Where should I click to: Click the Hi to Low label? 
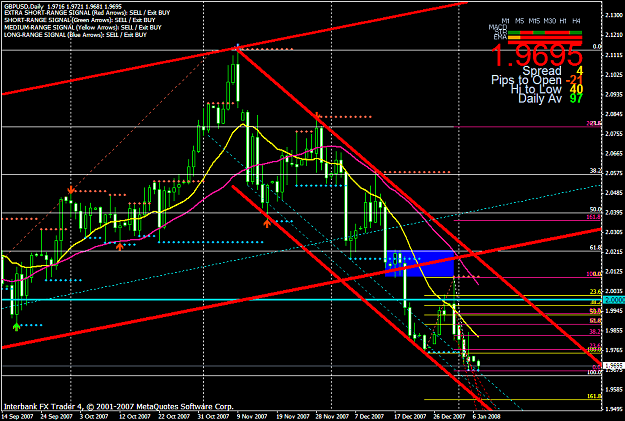click(536, 89)
